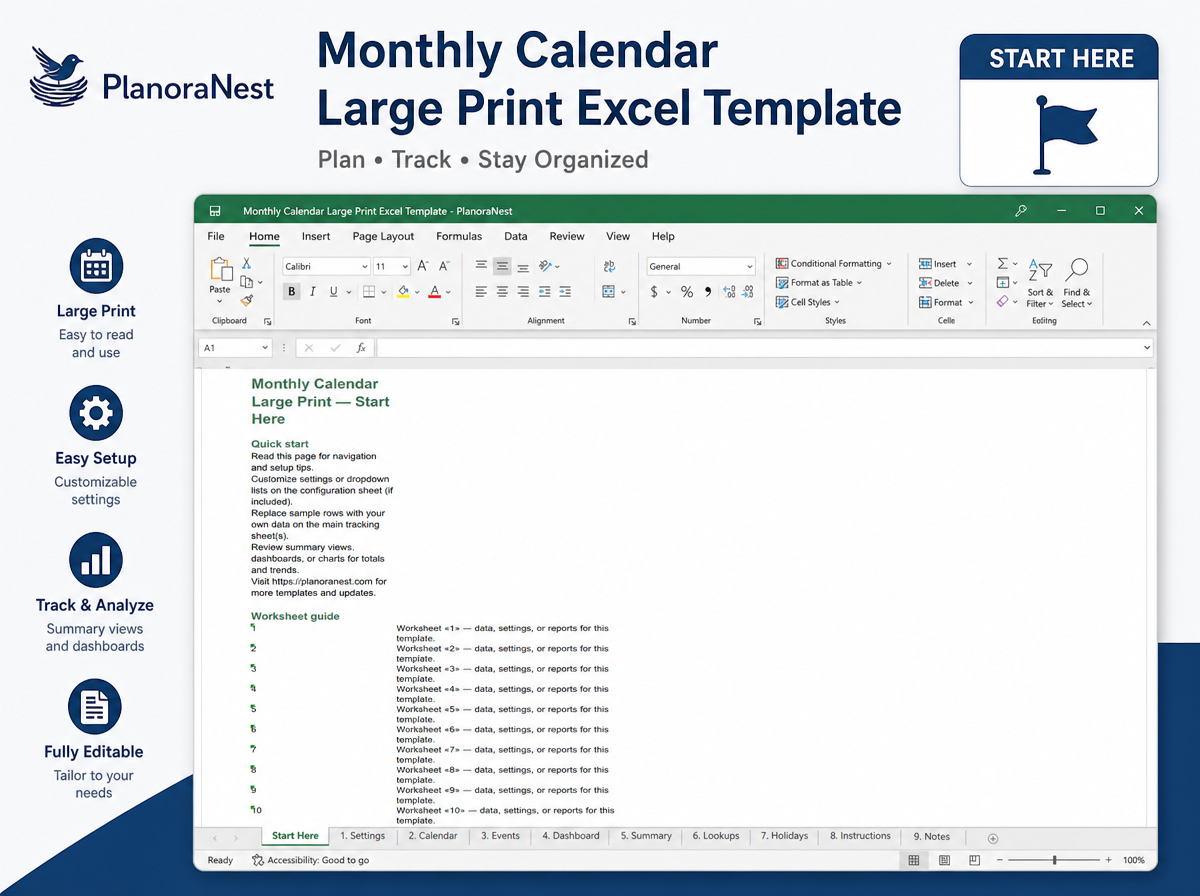
Task: Add a new sheet with plus icon
Action: (x=993, y=838)
